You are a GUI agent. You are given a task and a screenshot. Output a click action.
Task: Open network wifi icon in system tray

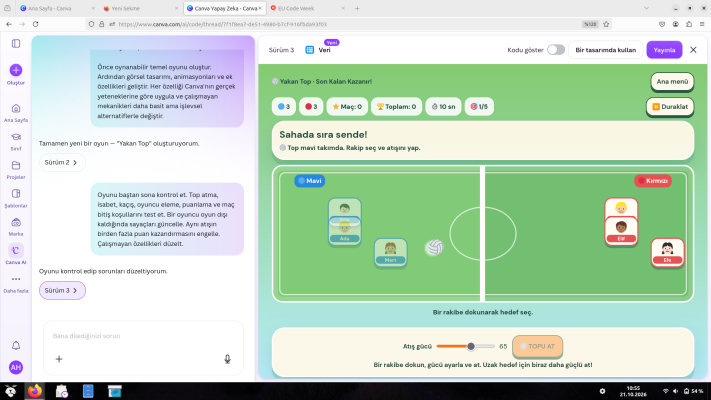(665, 391)
